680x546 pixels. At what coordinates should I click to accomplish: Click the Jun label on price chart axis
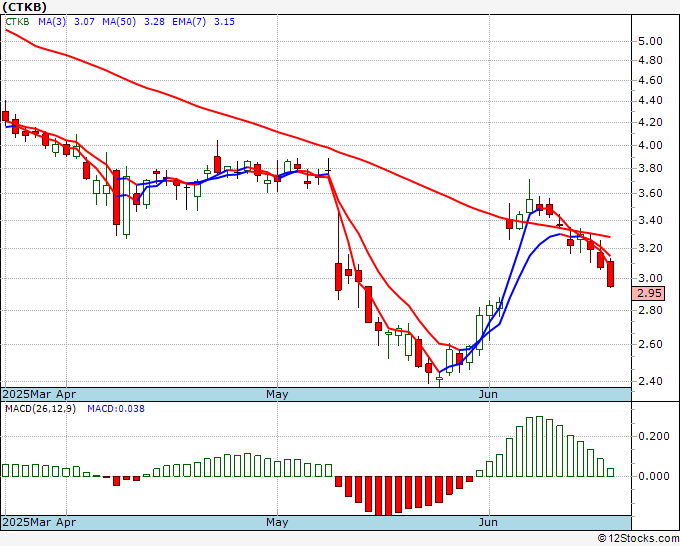coord(488,394)
